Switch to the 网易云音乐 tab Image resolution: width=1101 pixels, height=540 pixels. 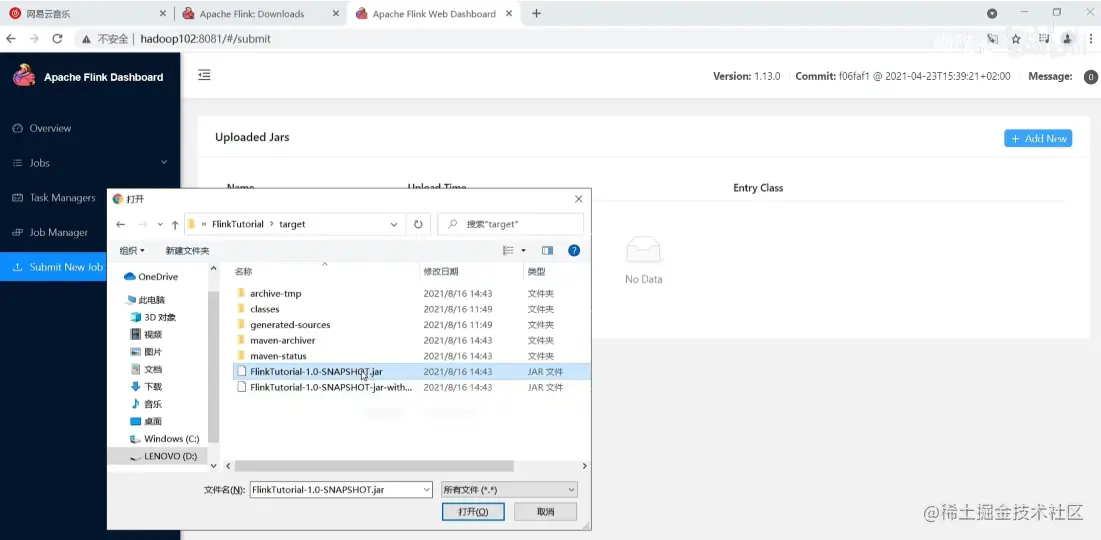point(86,13)
